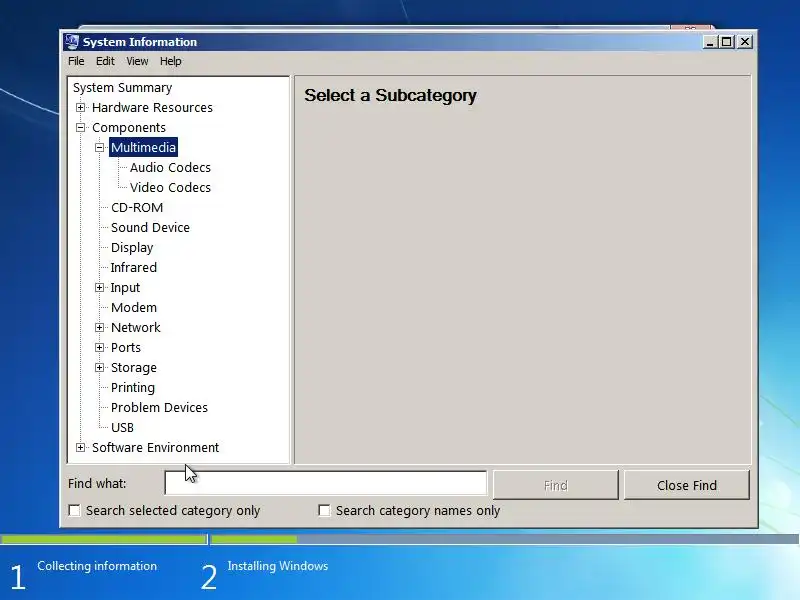Select the Hardware Resources tree item
800x600 pixels.
(152, 108)
